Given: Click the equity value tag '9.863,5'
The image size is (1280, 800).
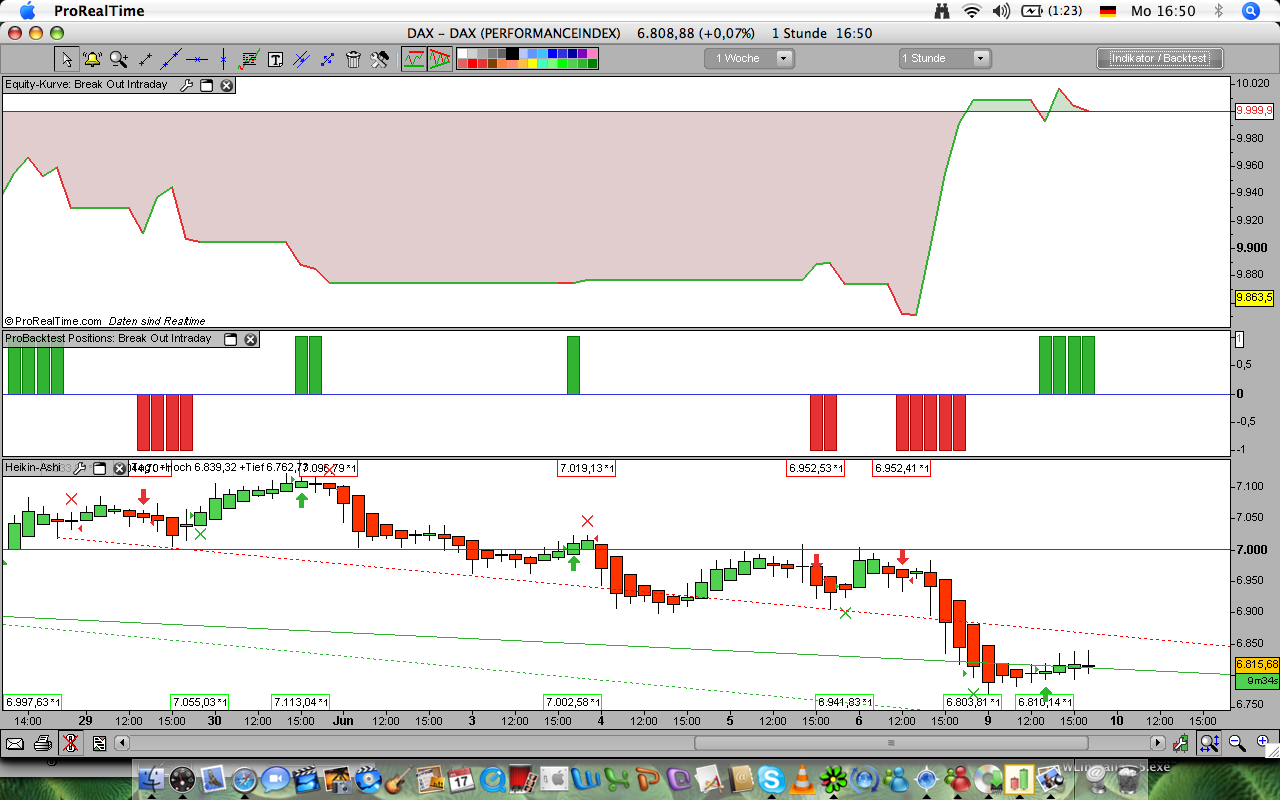Looking at the screenshot, I should 1255,297.
